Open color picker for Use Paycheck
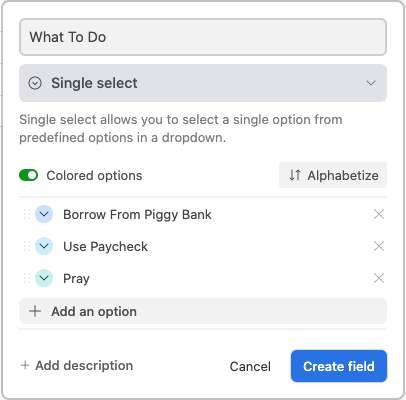Screen dimensions: 406x400 tap(44, 246)
